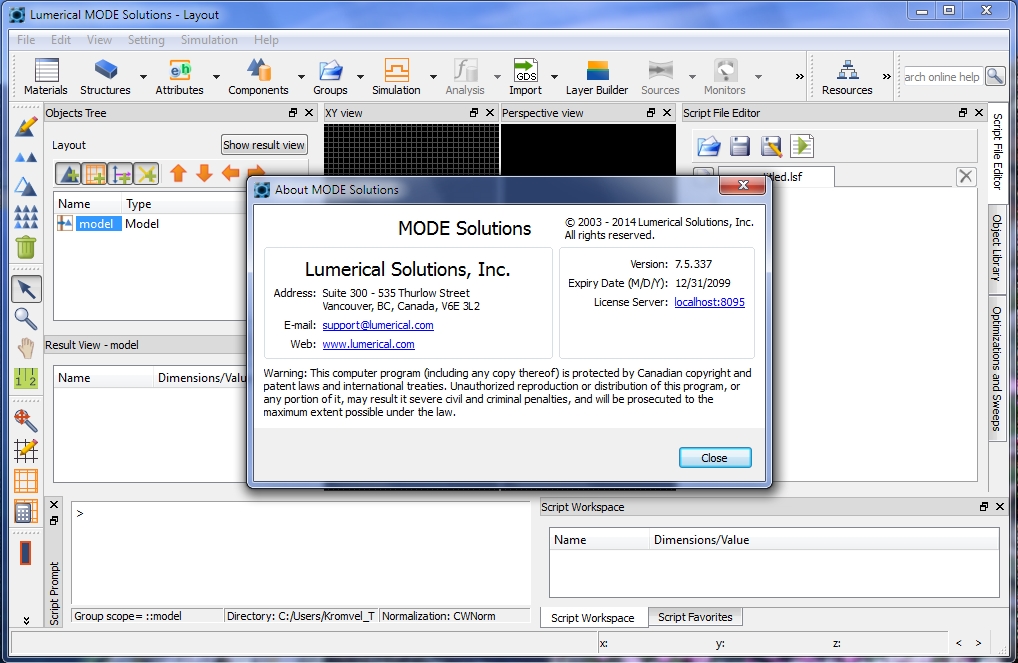Click the localhost:8095 license server link

coord(710,302)
